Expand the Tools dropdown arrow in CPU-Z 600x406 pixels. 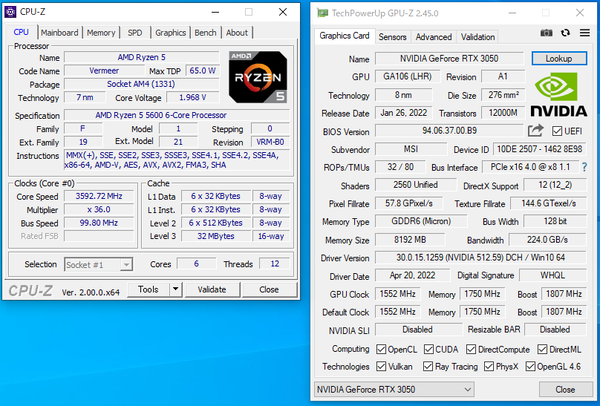[175, 289]
